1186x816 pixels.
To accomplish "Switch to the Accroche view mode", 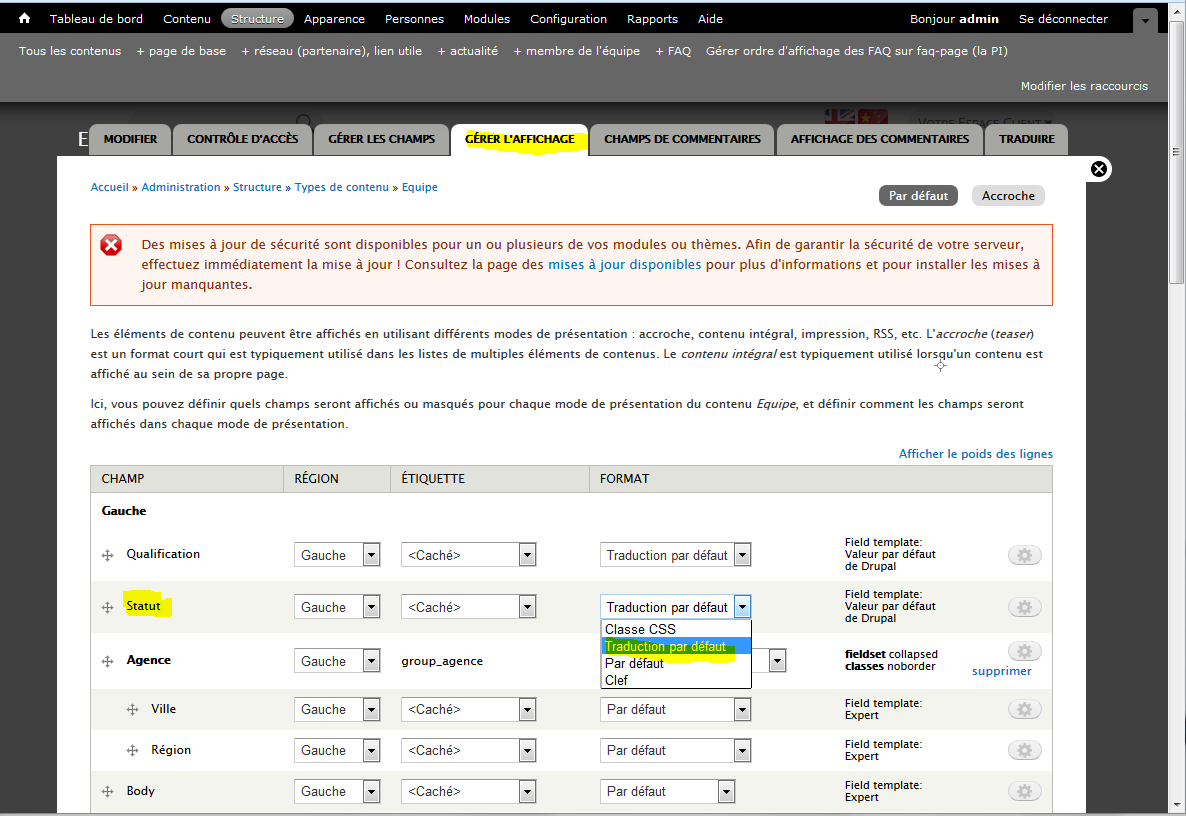I will [1007, 196].
